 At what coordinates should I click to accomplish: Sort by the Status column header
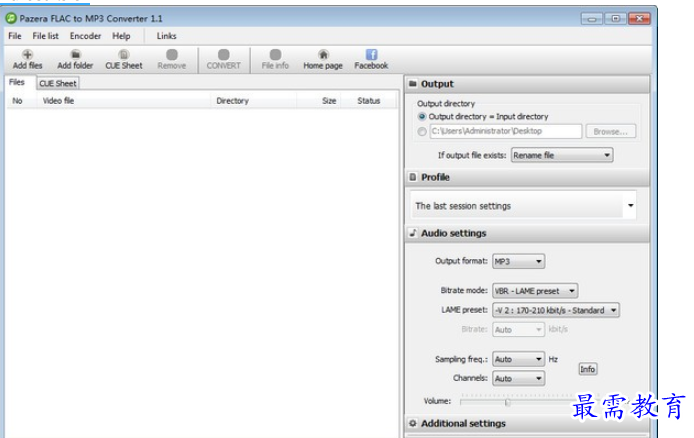coord(369,101)
